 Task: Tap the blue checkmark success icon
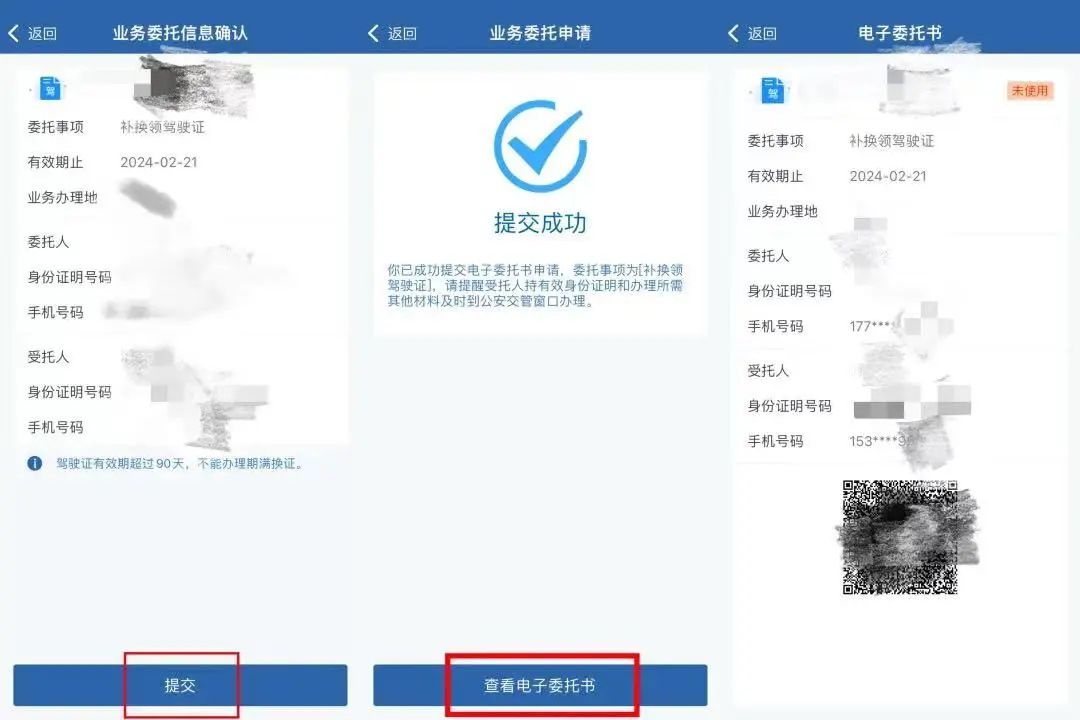pos(541,145)
